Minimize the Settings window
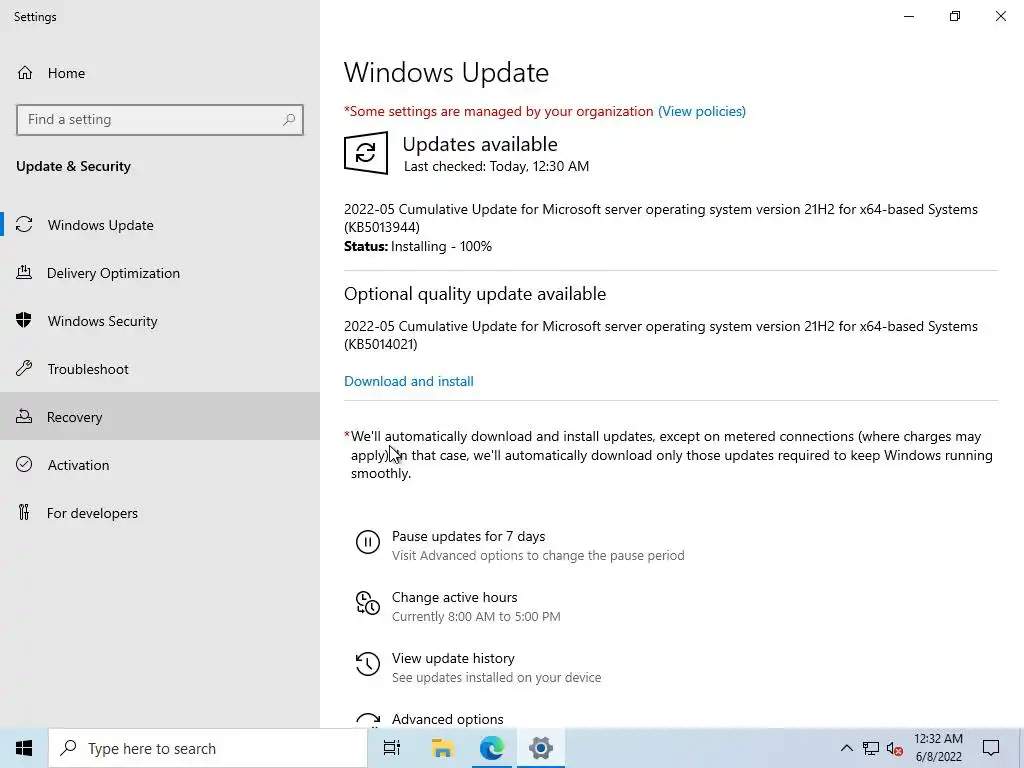 point(909,16)
